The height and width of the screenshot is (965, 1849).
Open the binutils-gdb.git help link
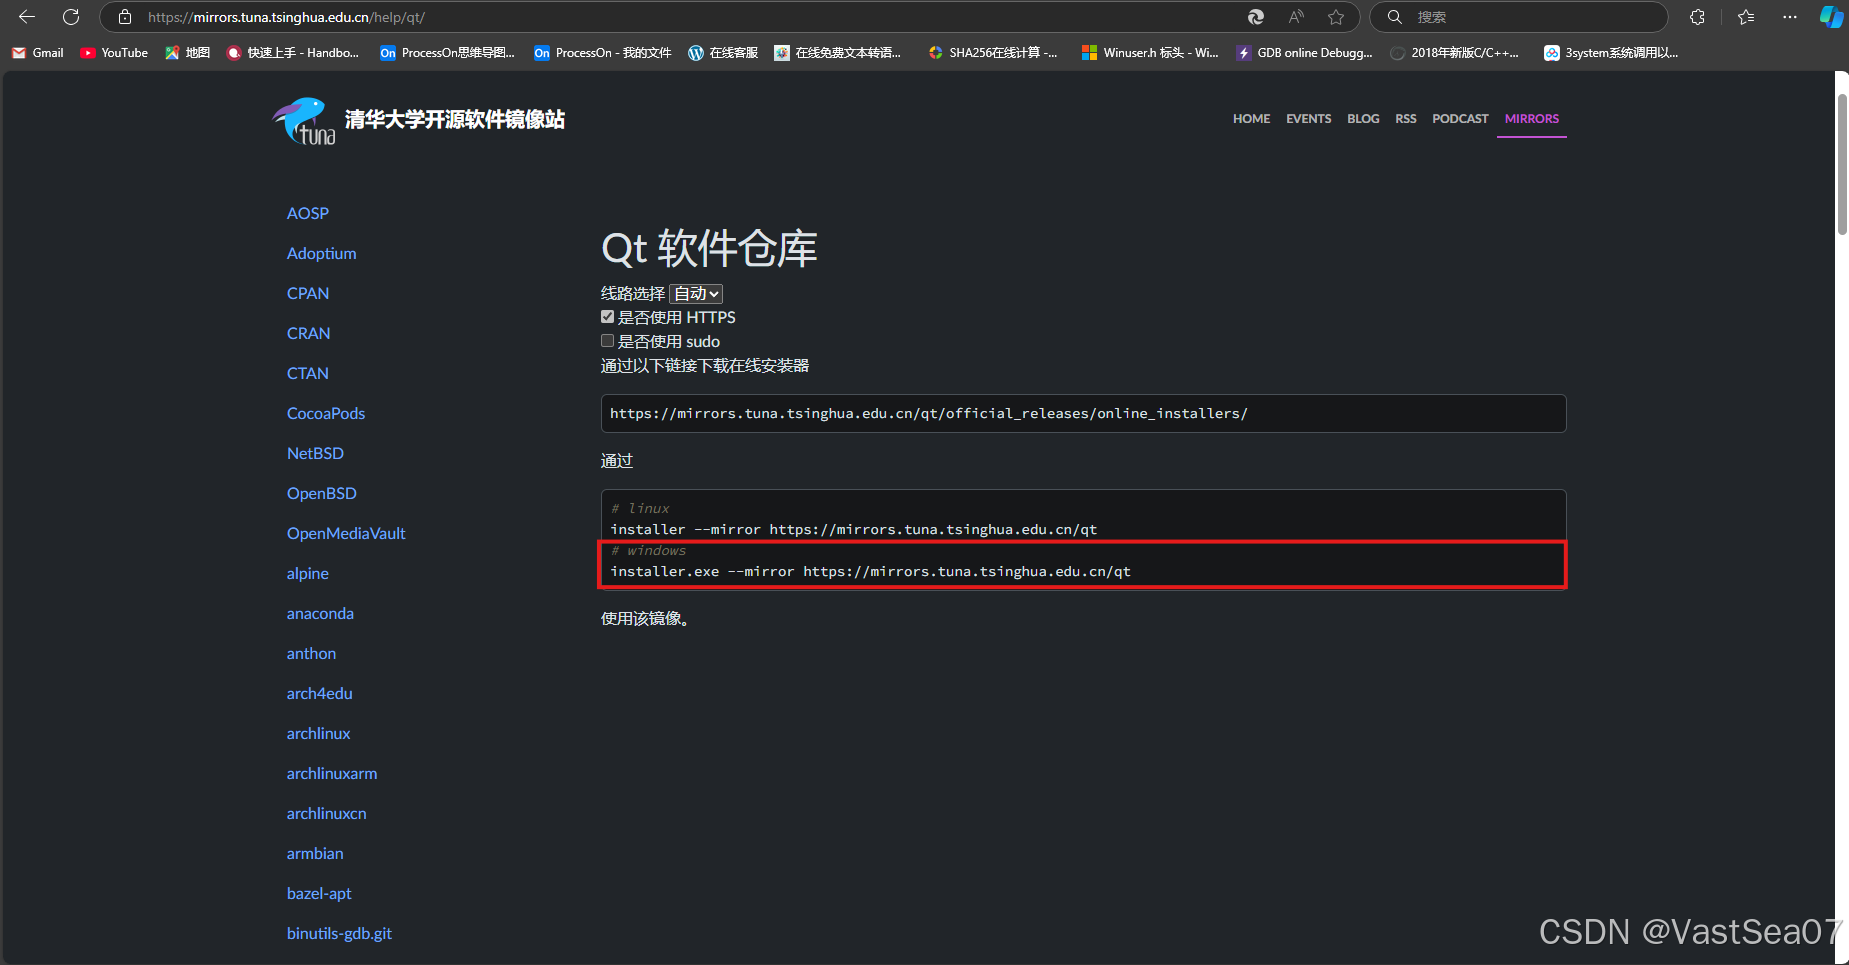339,933
